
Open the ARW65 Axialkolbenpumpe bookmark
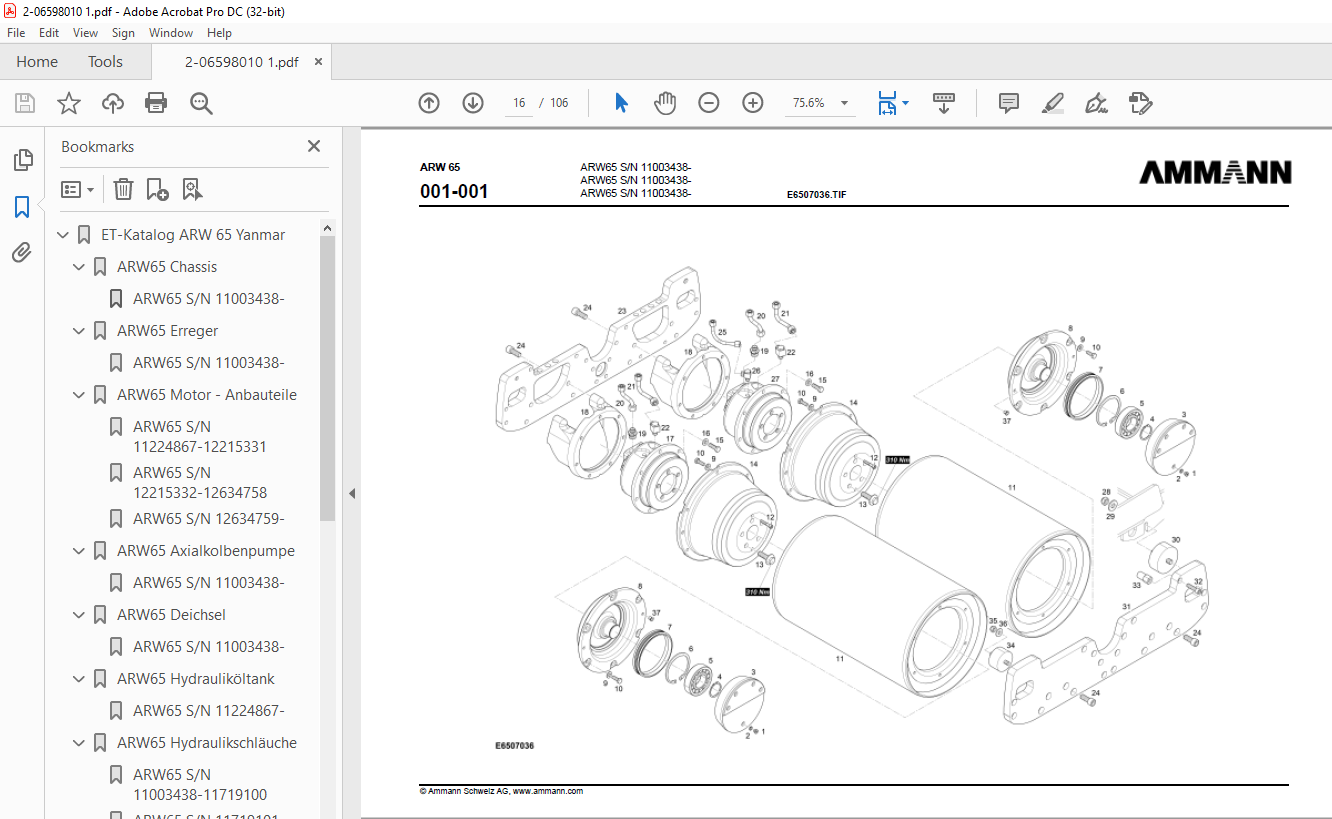(x=206, y=551)
